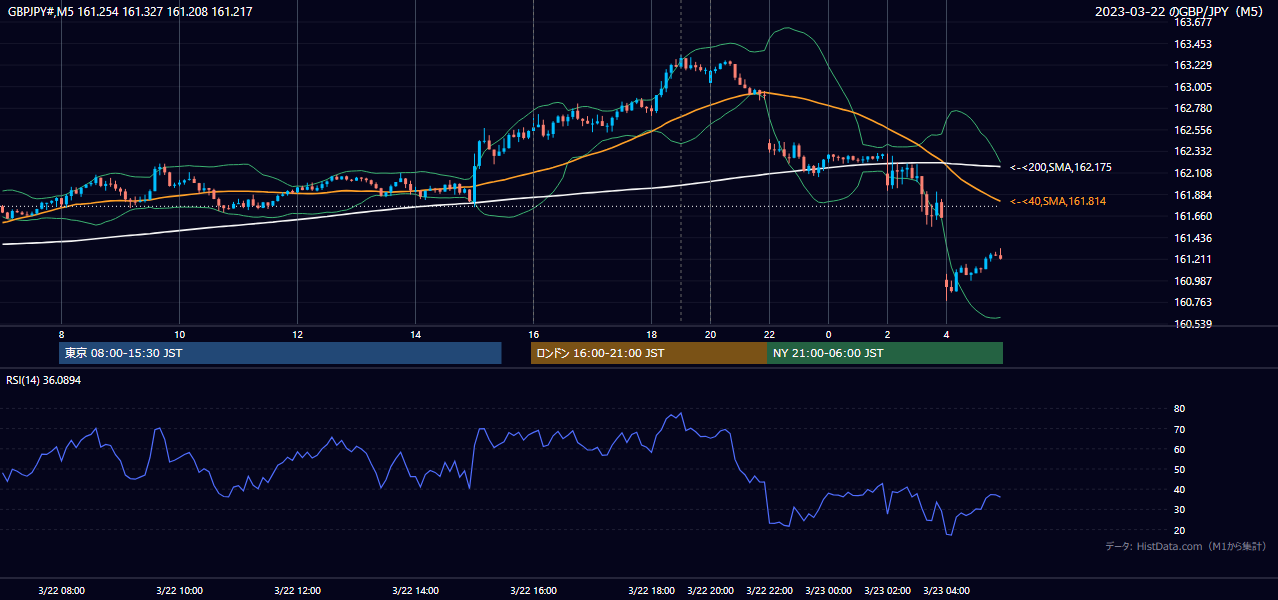
Task: Click the 3/22 08:00 date label
Action: coord(61,590)
